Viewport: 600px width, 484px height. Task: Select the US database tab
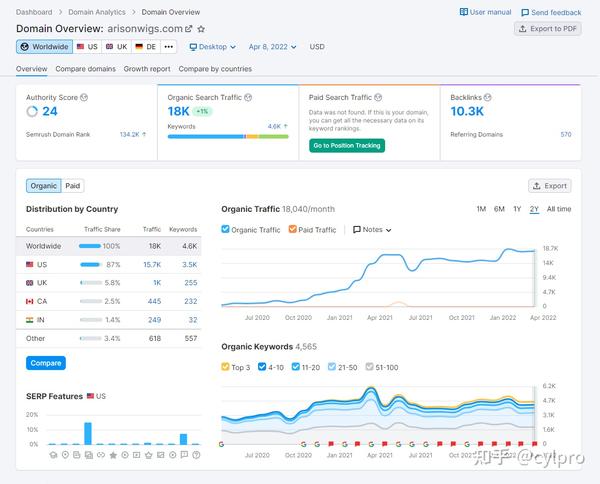tap(87, 47)
